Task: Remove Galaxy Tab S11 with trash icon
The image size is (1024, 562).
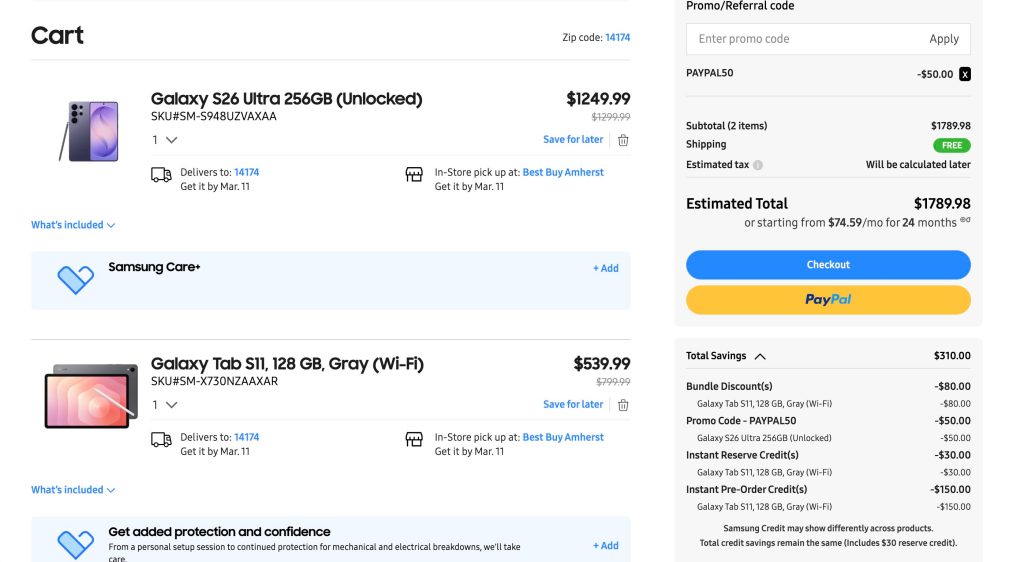Action: coord(623,405)
